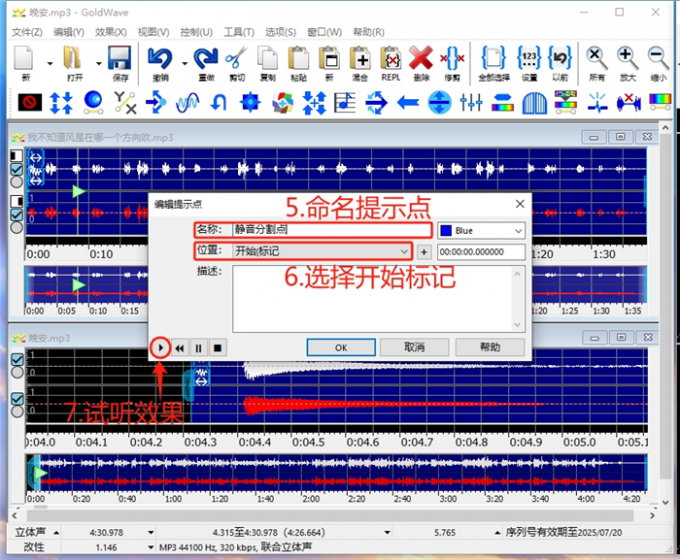The image size is (680, 560).
Task: Click the dialog pause button
Action: point(199,348)
